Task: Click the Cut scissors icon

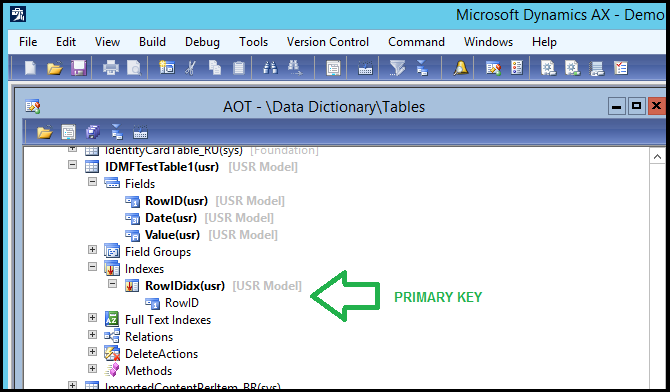Action: 191,68
